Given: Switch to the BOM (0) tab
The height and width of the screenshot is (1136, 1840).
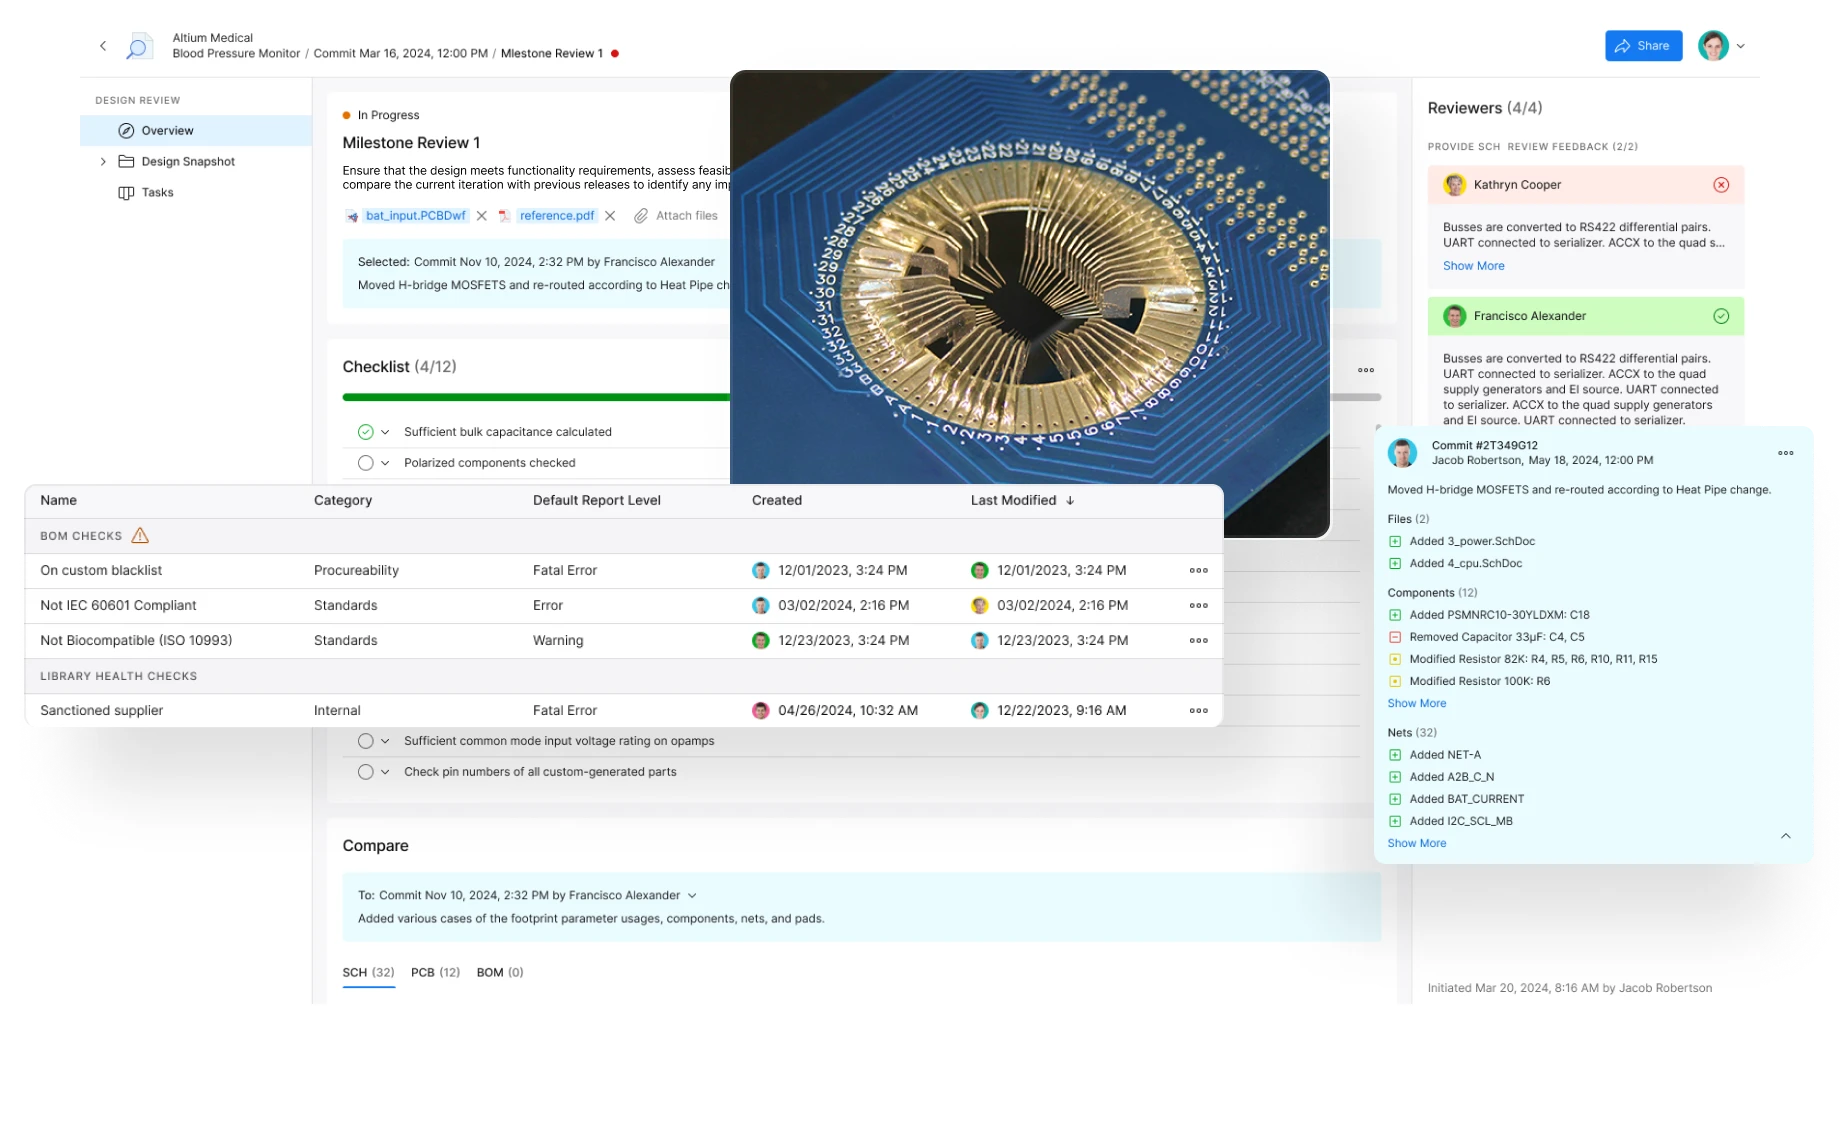Looking at the screenshot, I should point(500,973).
